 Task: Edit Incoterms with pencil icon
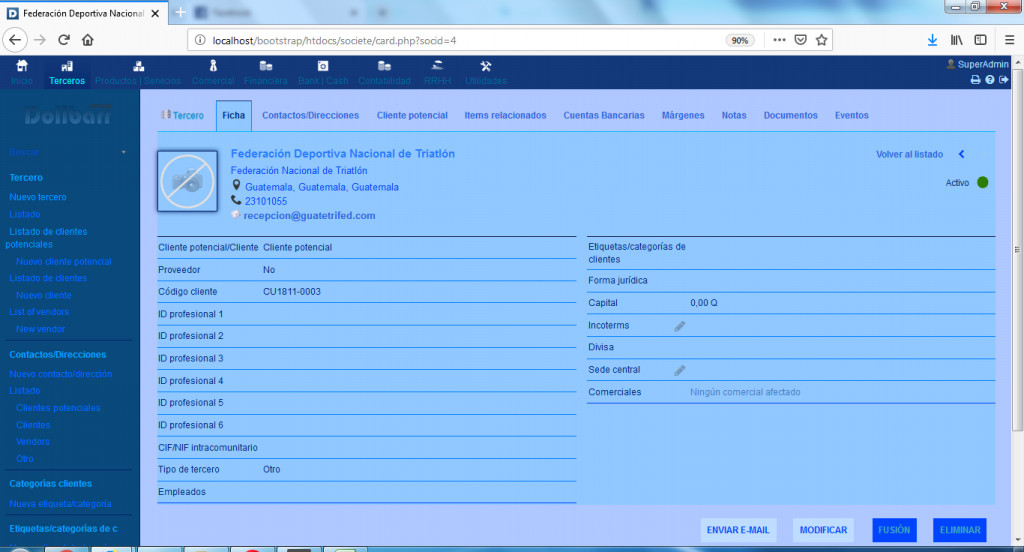[680, 325]
